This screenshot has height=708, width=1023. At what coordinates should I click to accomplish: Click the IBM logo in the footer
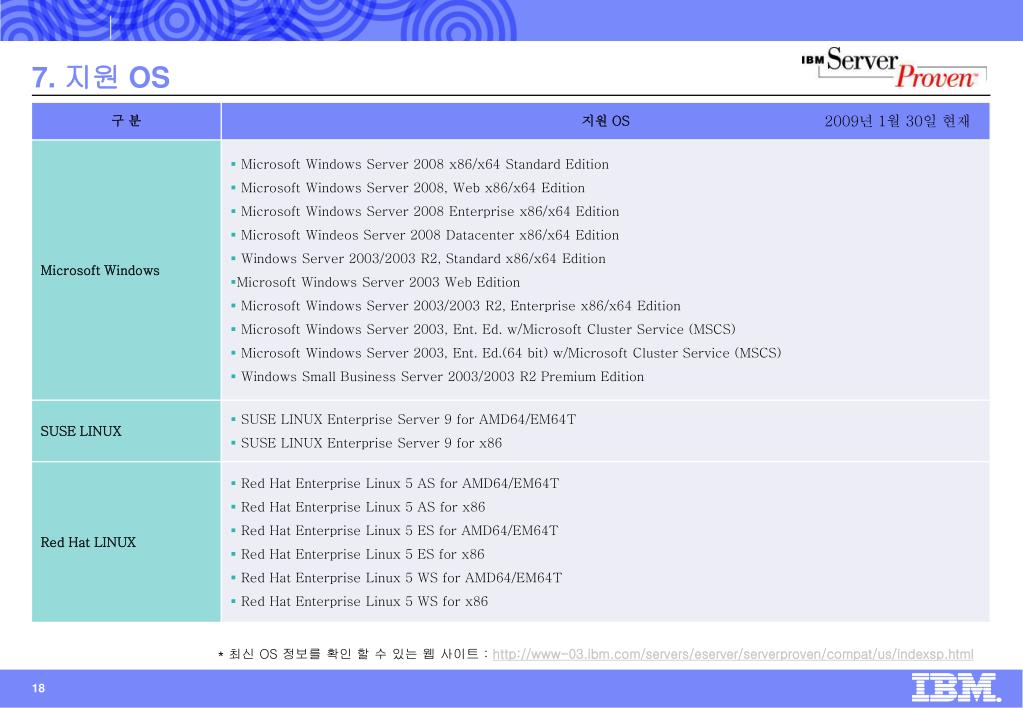pyautogui.click(x=956, y=687)
